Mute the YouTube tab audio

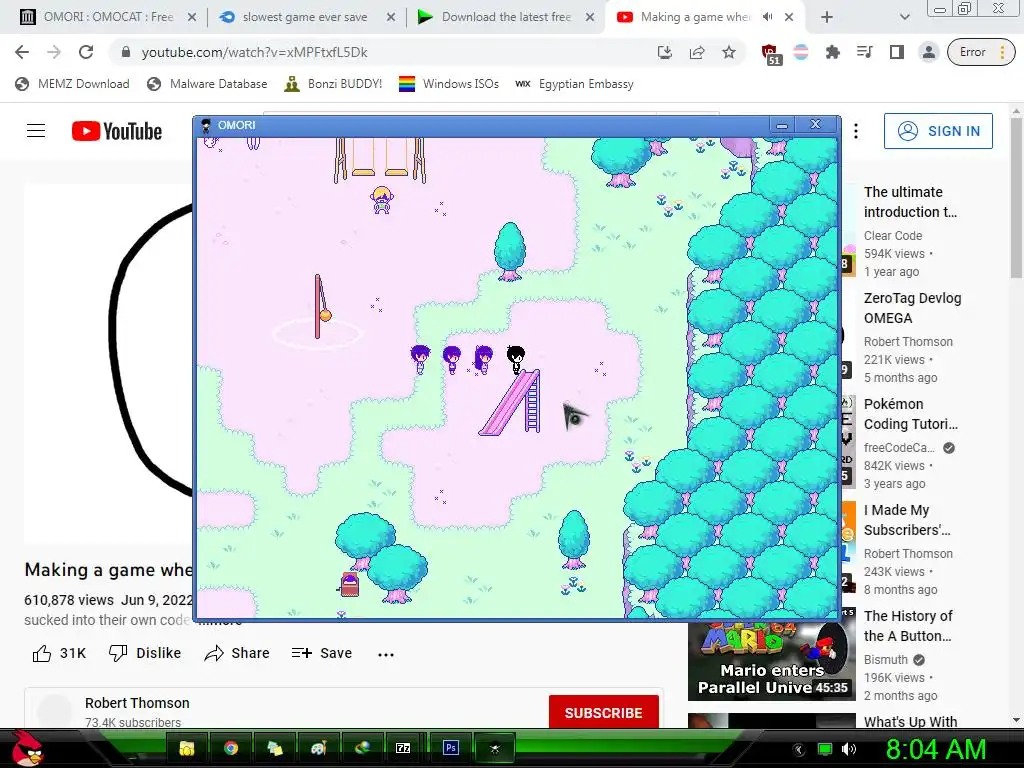click(767, 17)
